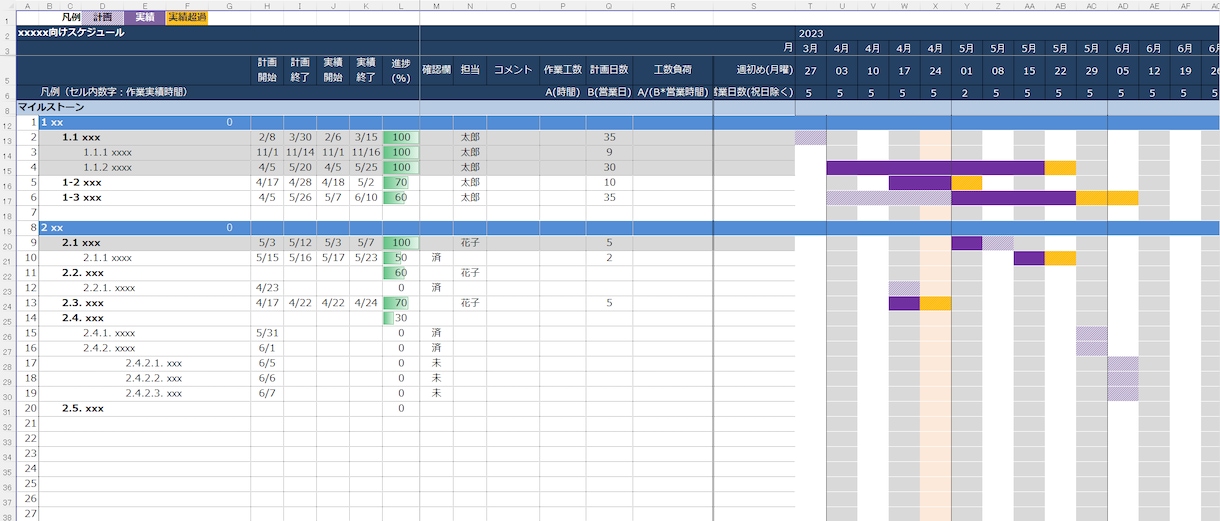Select column L header
This screenshot has width=1220, height=521.
coord(401,6)
